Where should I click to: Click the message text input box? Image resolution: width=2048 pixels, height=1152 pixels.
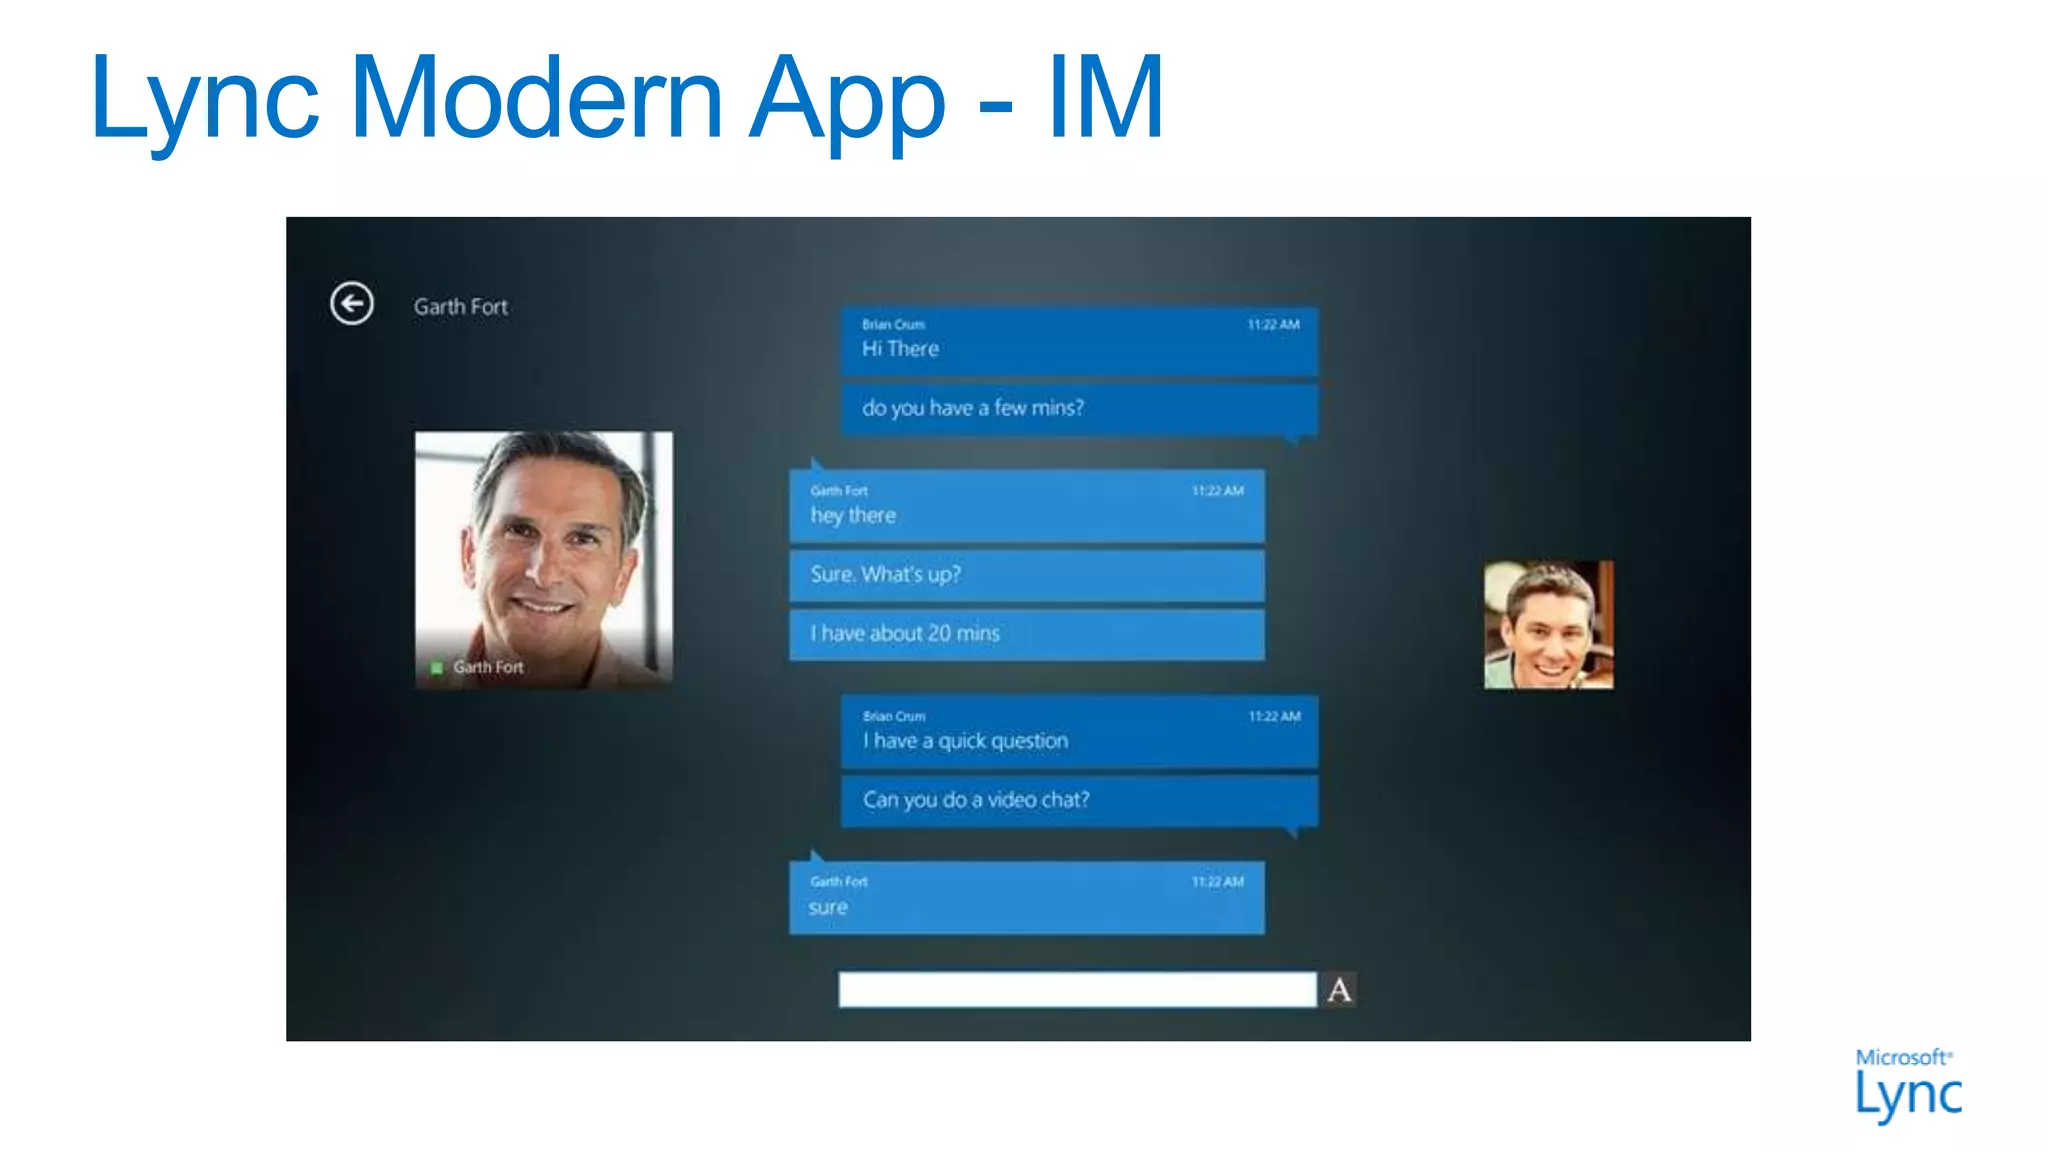[1077, 990]
